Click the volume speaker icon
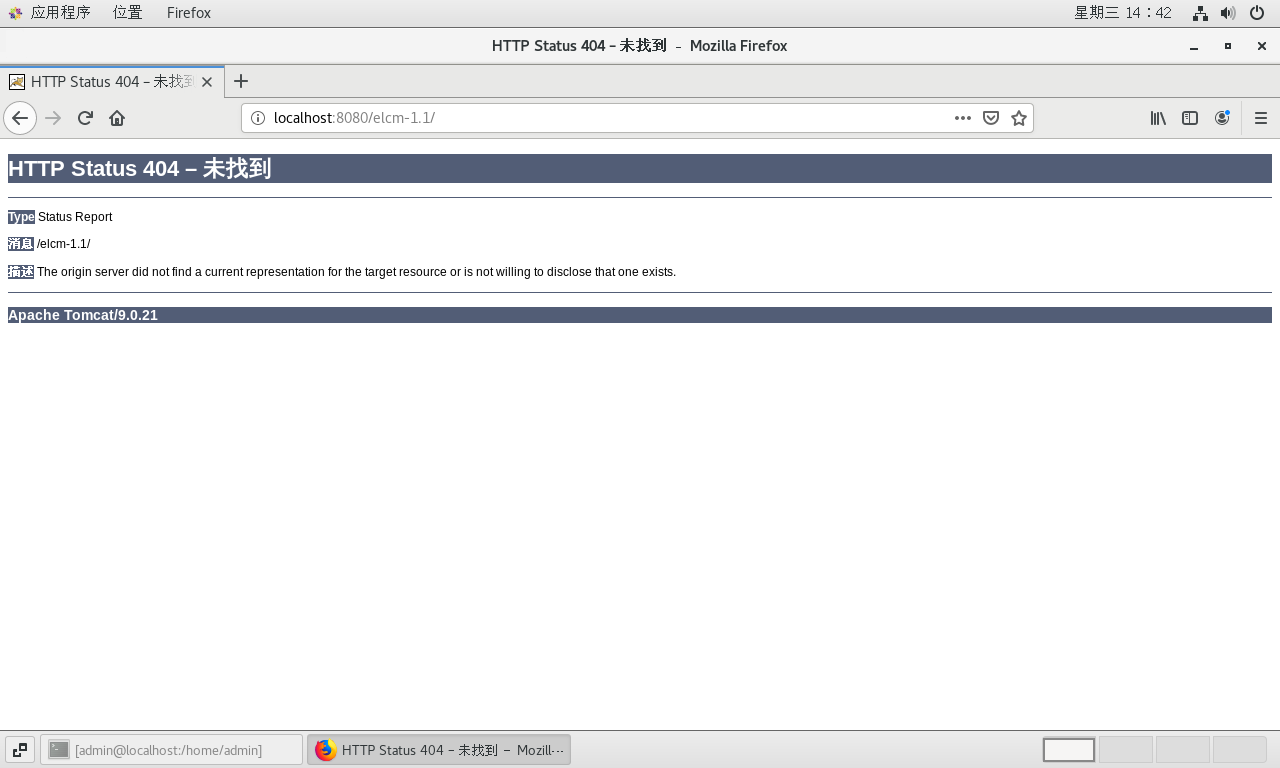Viewport: 1280px width, 768px height. point(1228,13)
